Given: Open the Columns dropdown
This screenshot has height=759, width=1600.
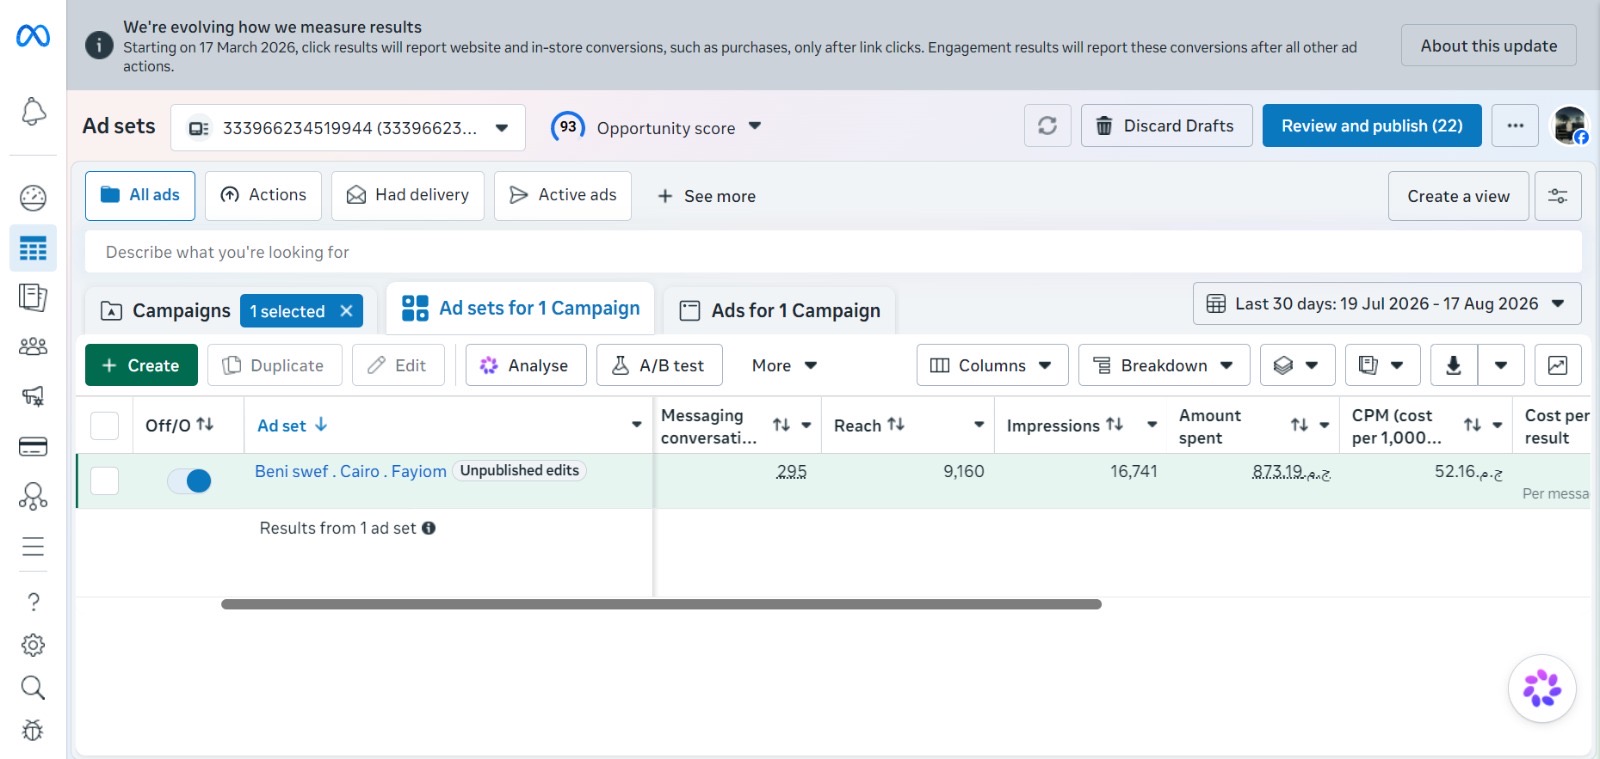Looking at the screenshot, I should [x=992, y=365].
